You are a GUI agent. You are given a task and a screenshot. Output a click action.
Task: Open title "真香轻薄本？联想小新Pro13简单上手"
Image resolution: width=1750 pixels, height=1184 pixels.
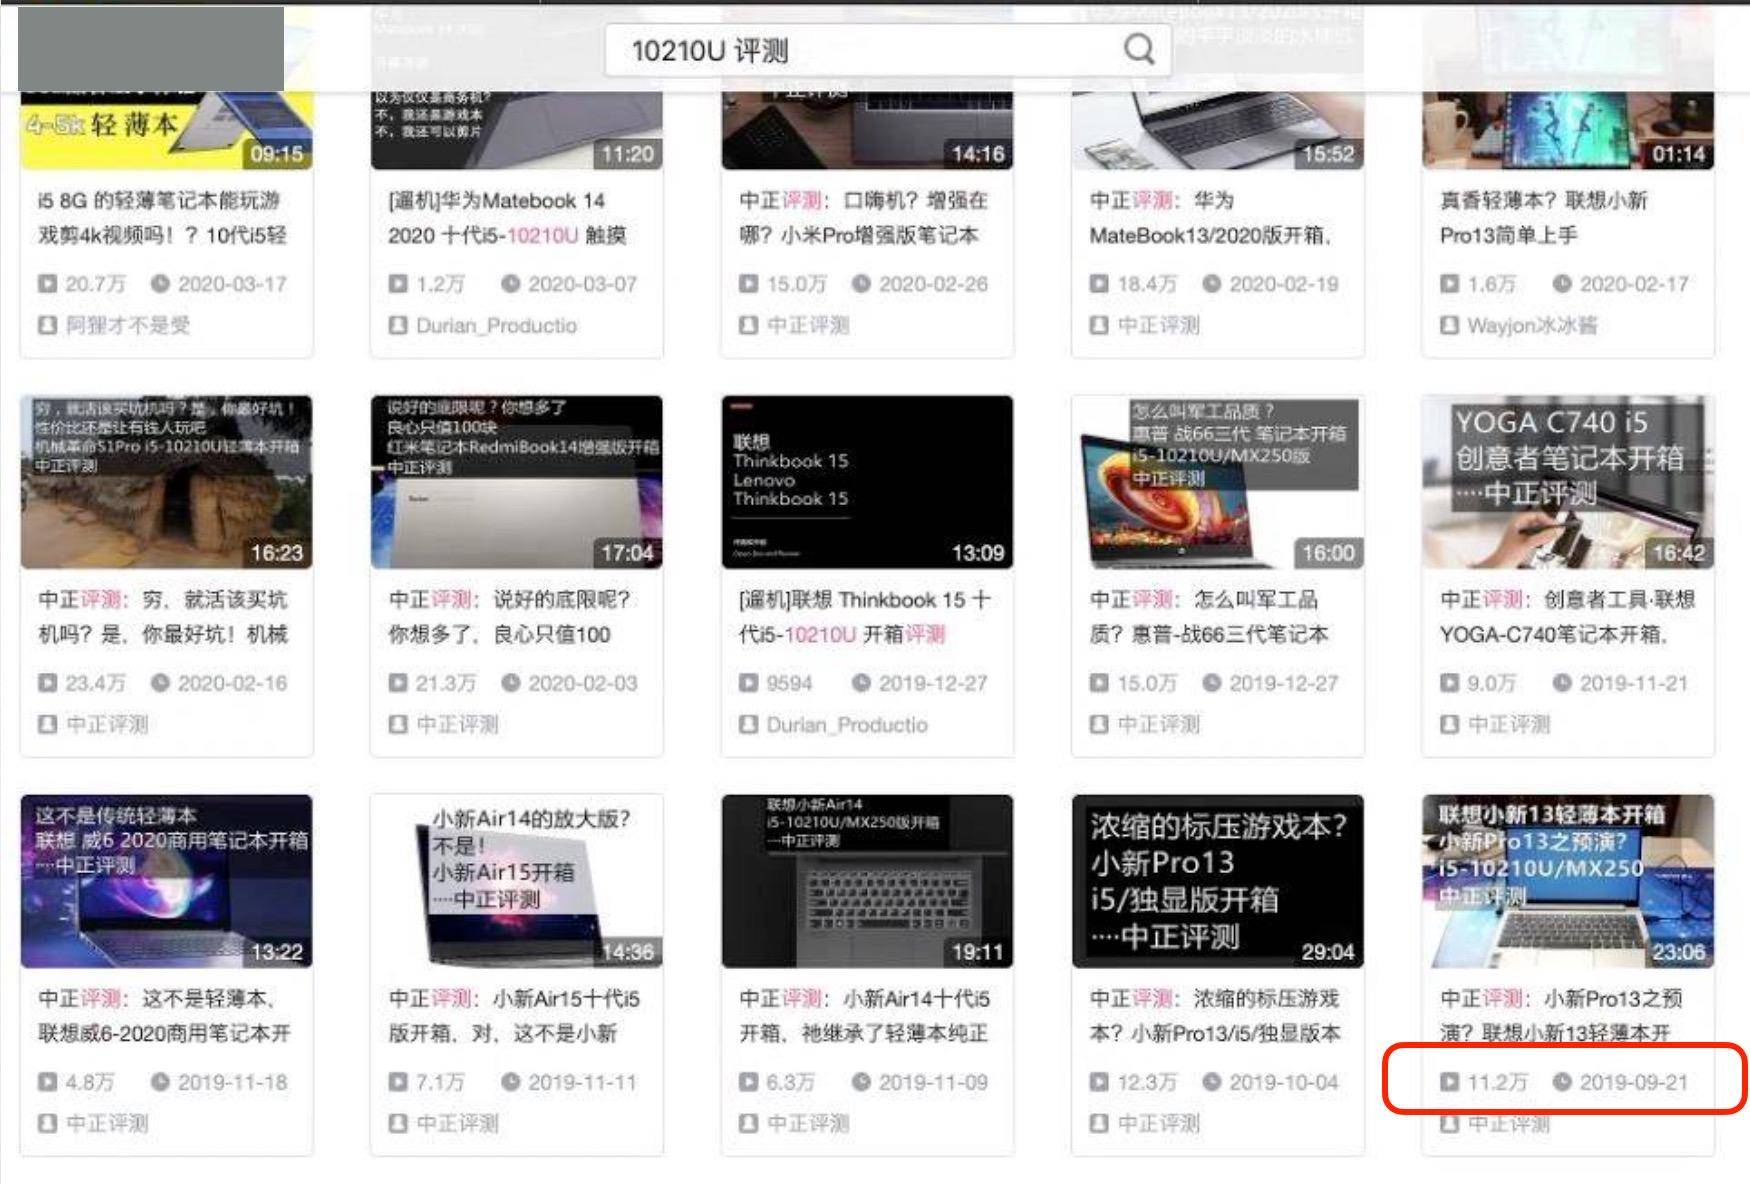[x=1543, y=218]
